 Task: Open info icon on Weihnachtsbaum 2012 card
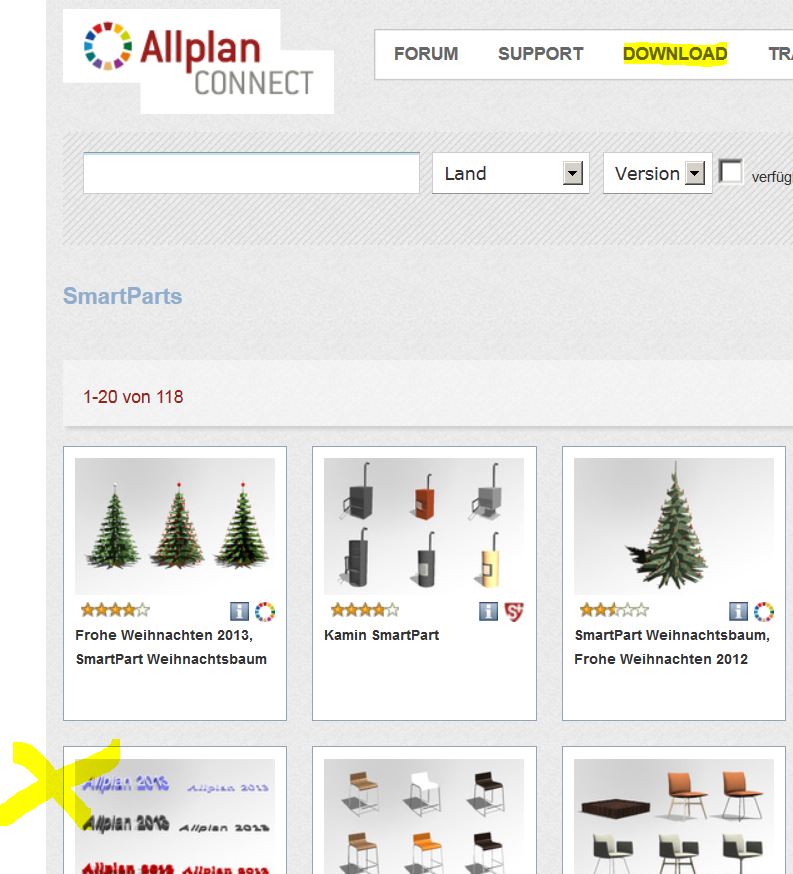click(x=738, y=611)
